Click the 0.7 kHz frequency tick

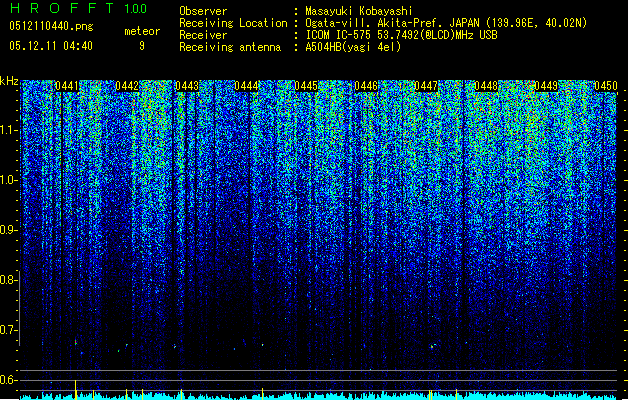(x=9, y=330)
